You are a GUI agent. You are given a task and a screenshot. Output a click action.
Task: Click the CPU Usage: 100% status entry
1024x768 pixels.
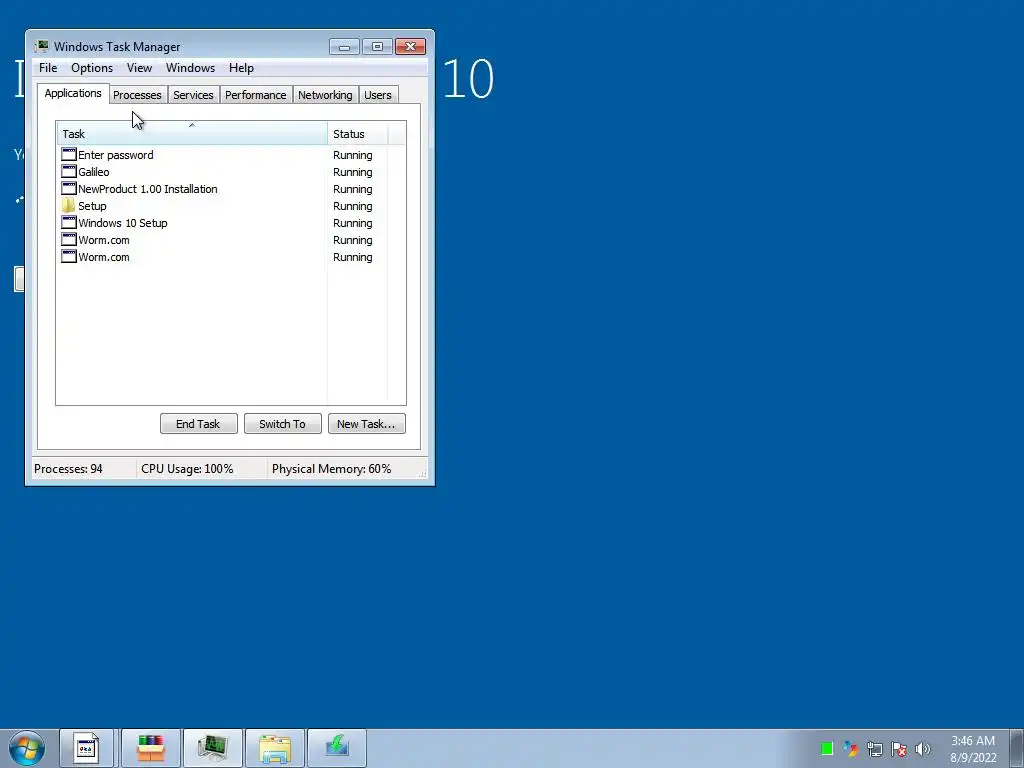point(187,469)
